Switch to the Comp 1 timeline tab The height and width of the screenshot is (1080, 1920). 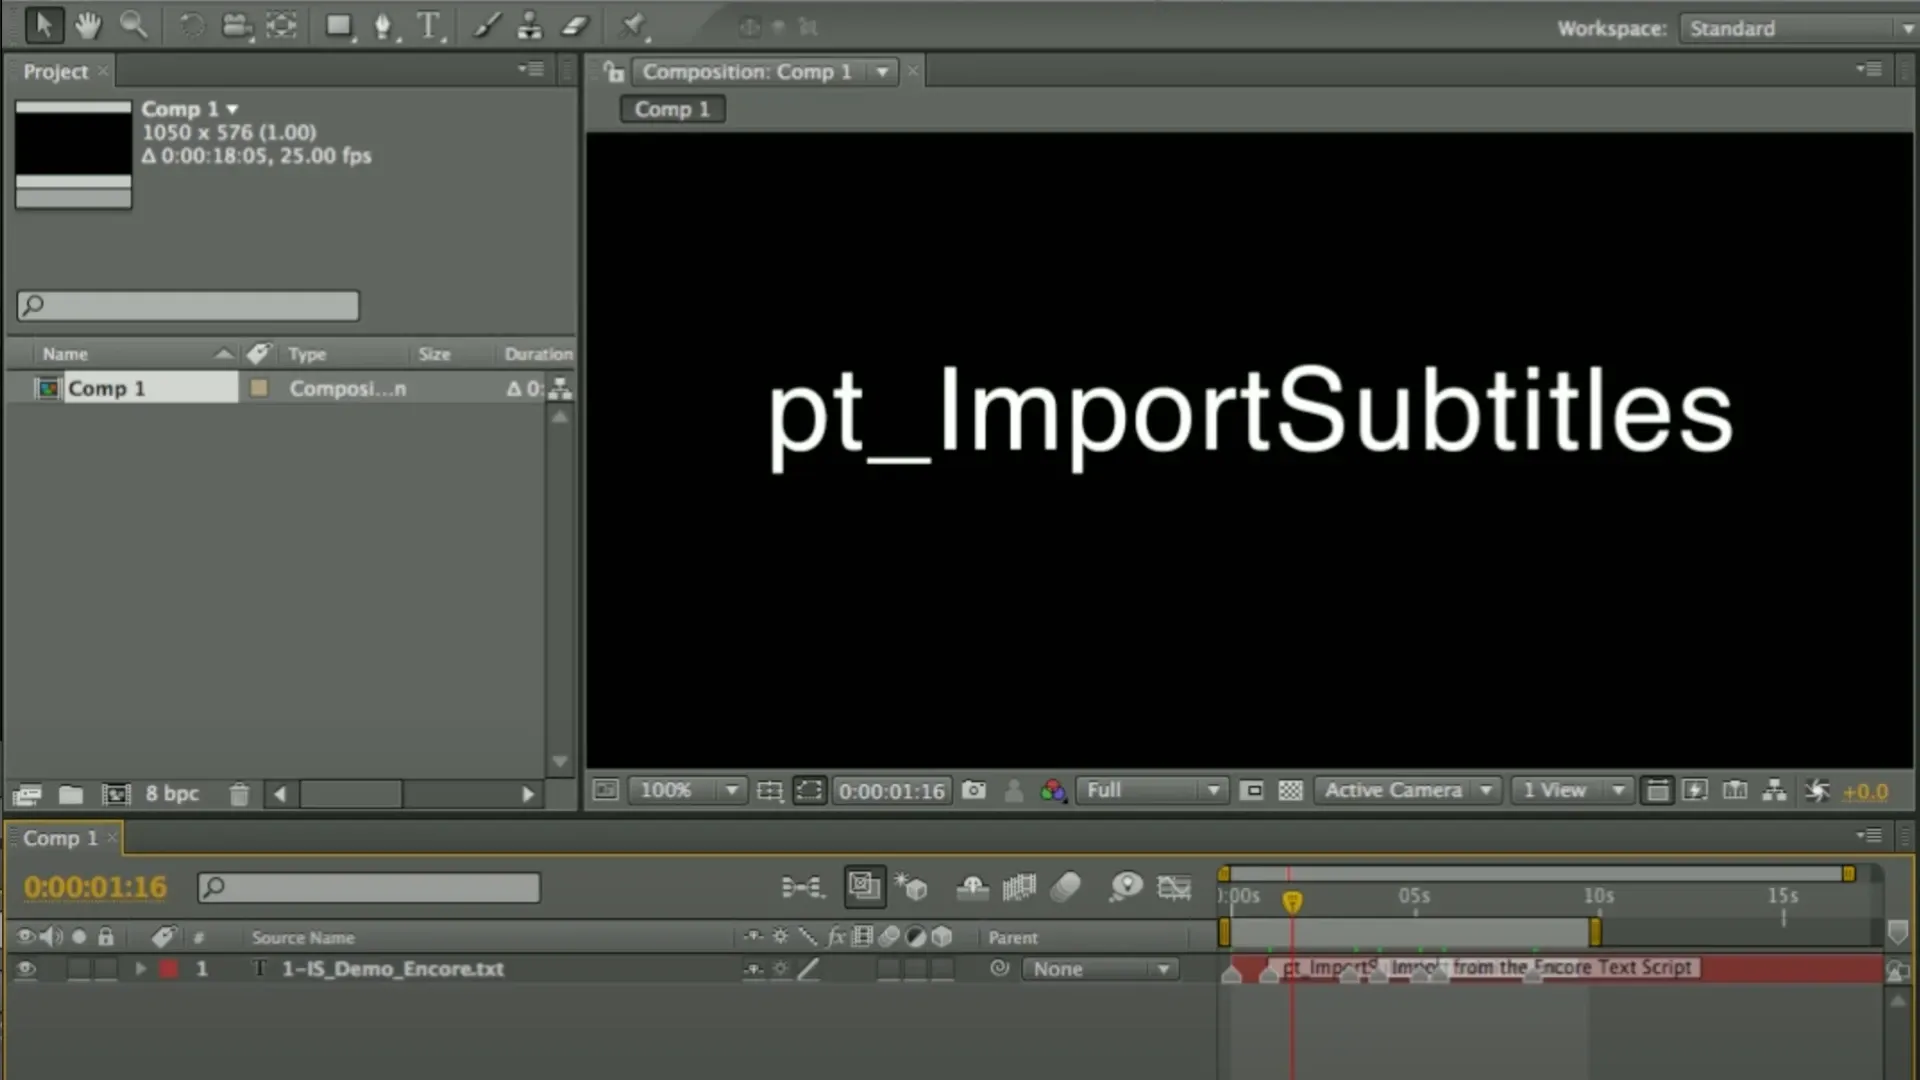click(x=62, y=838)
